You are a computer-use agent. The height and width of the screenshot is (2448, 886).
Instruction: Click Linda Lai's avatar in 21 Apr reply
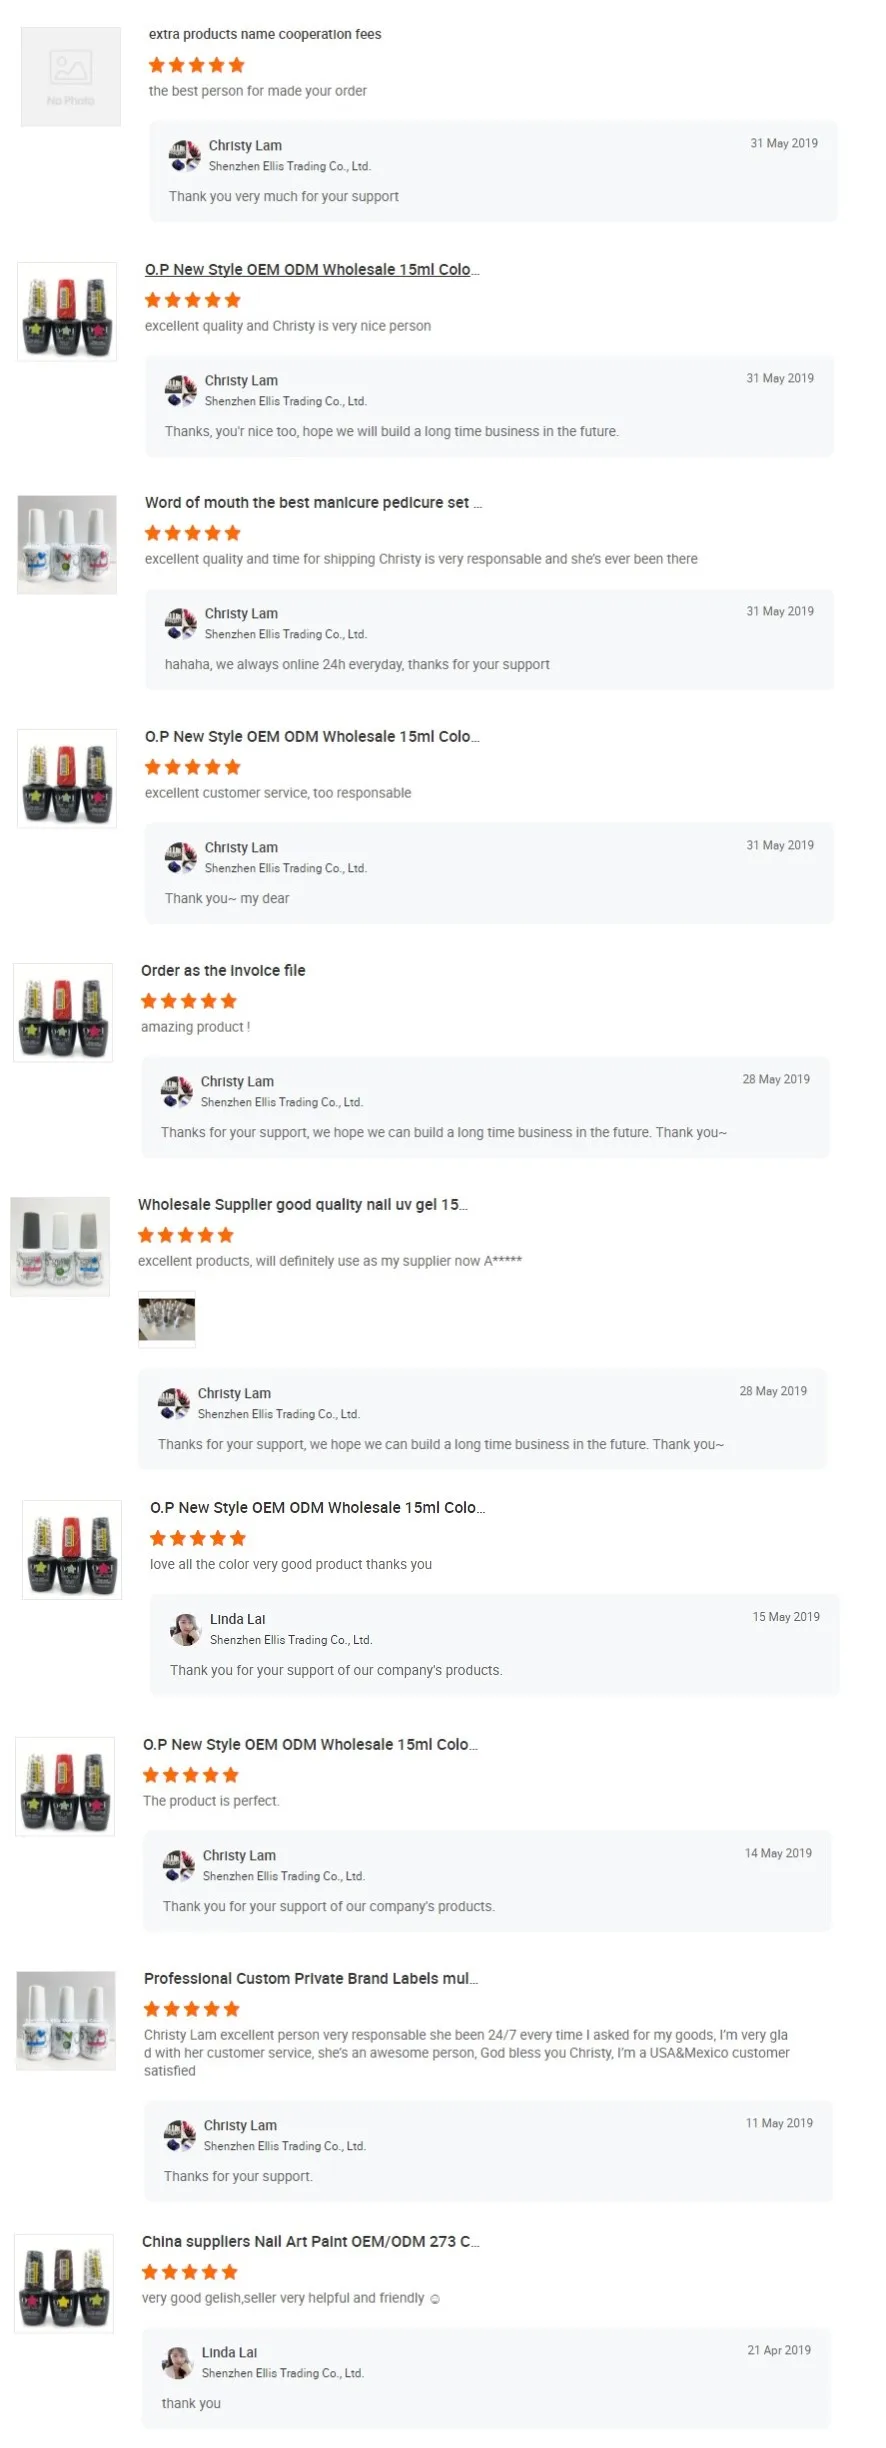tap(177, 2362)
